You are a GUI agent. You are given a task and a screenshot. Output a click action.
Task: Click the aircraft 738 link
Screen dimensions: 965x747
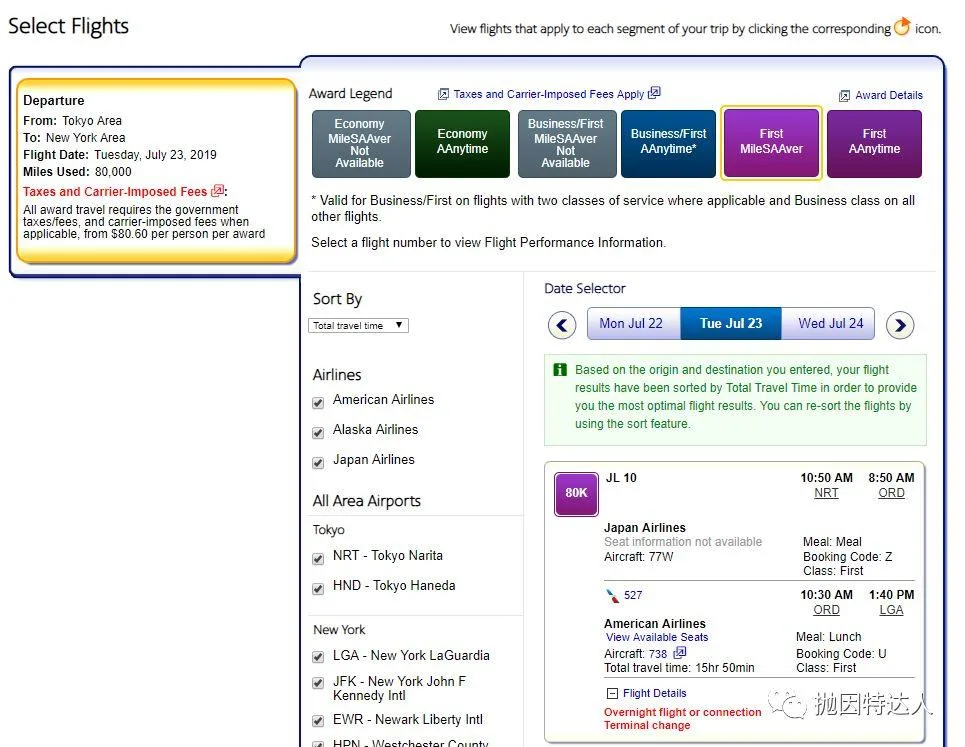[657, 653]
